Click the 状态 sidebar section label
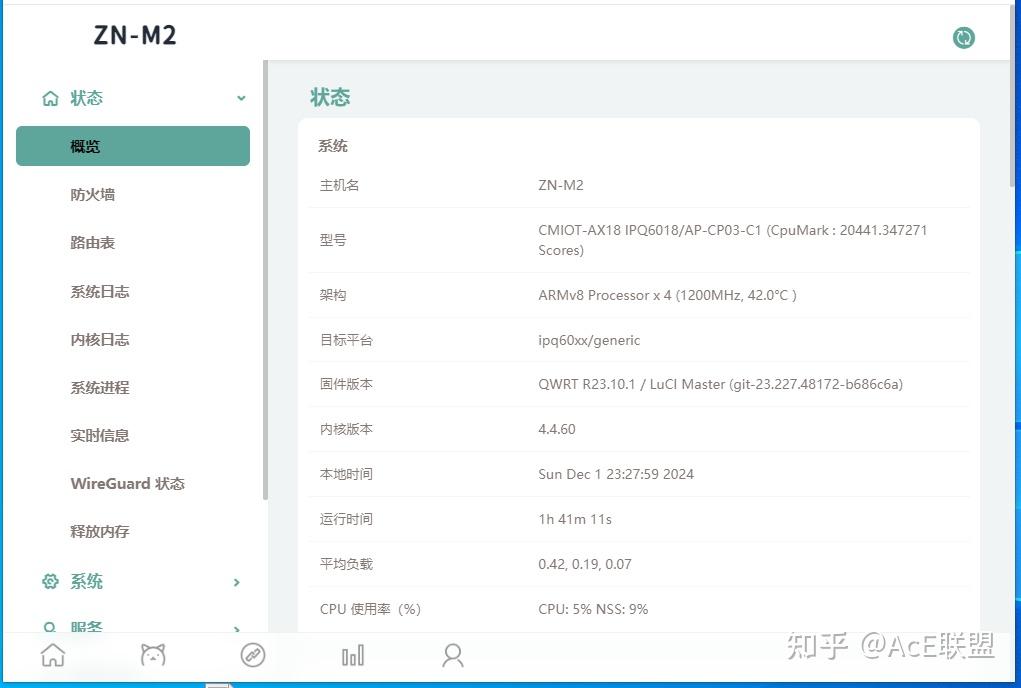1021x688 pixels. [87, 98]
